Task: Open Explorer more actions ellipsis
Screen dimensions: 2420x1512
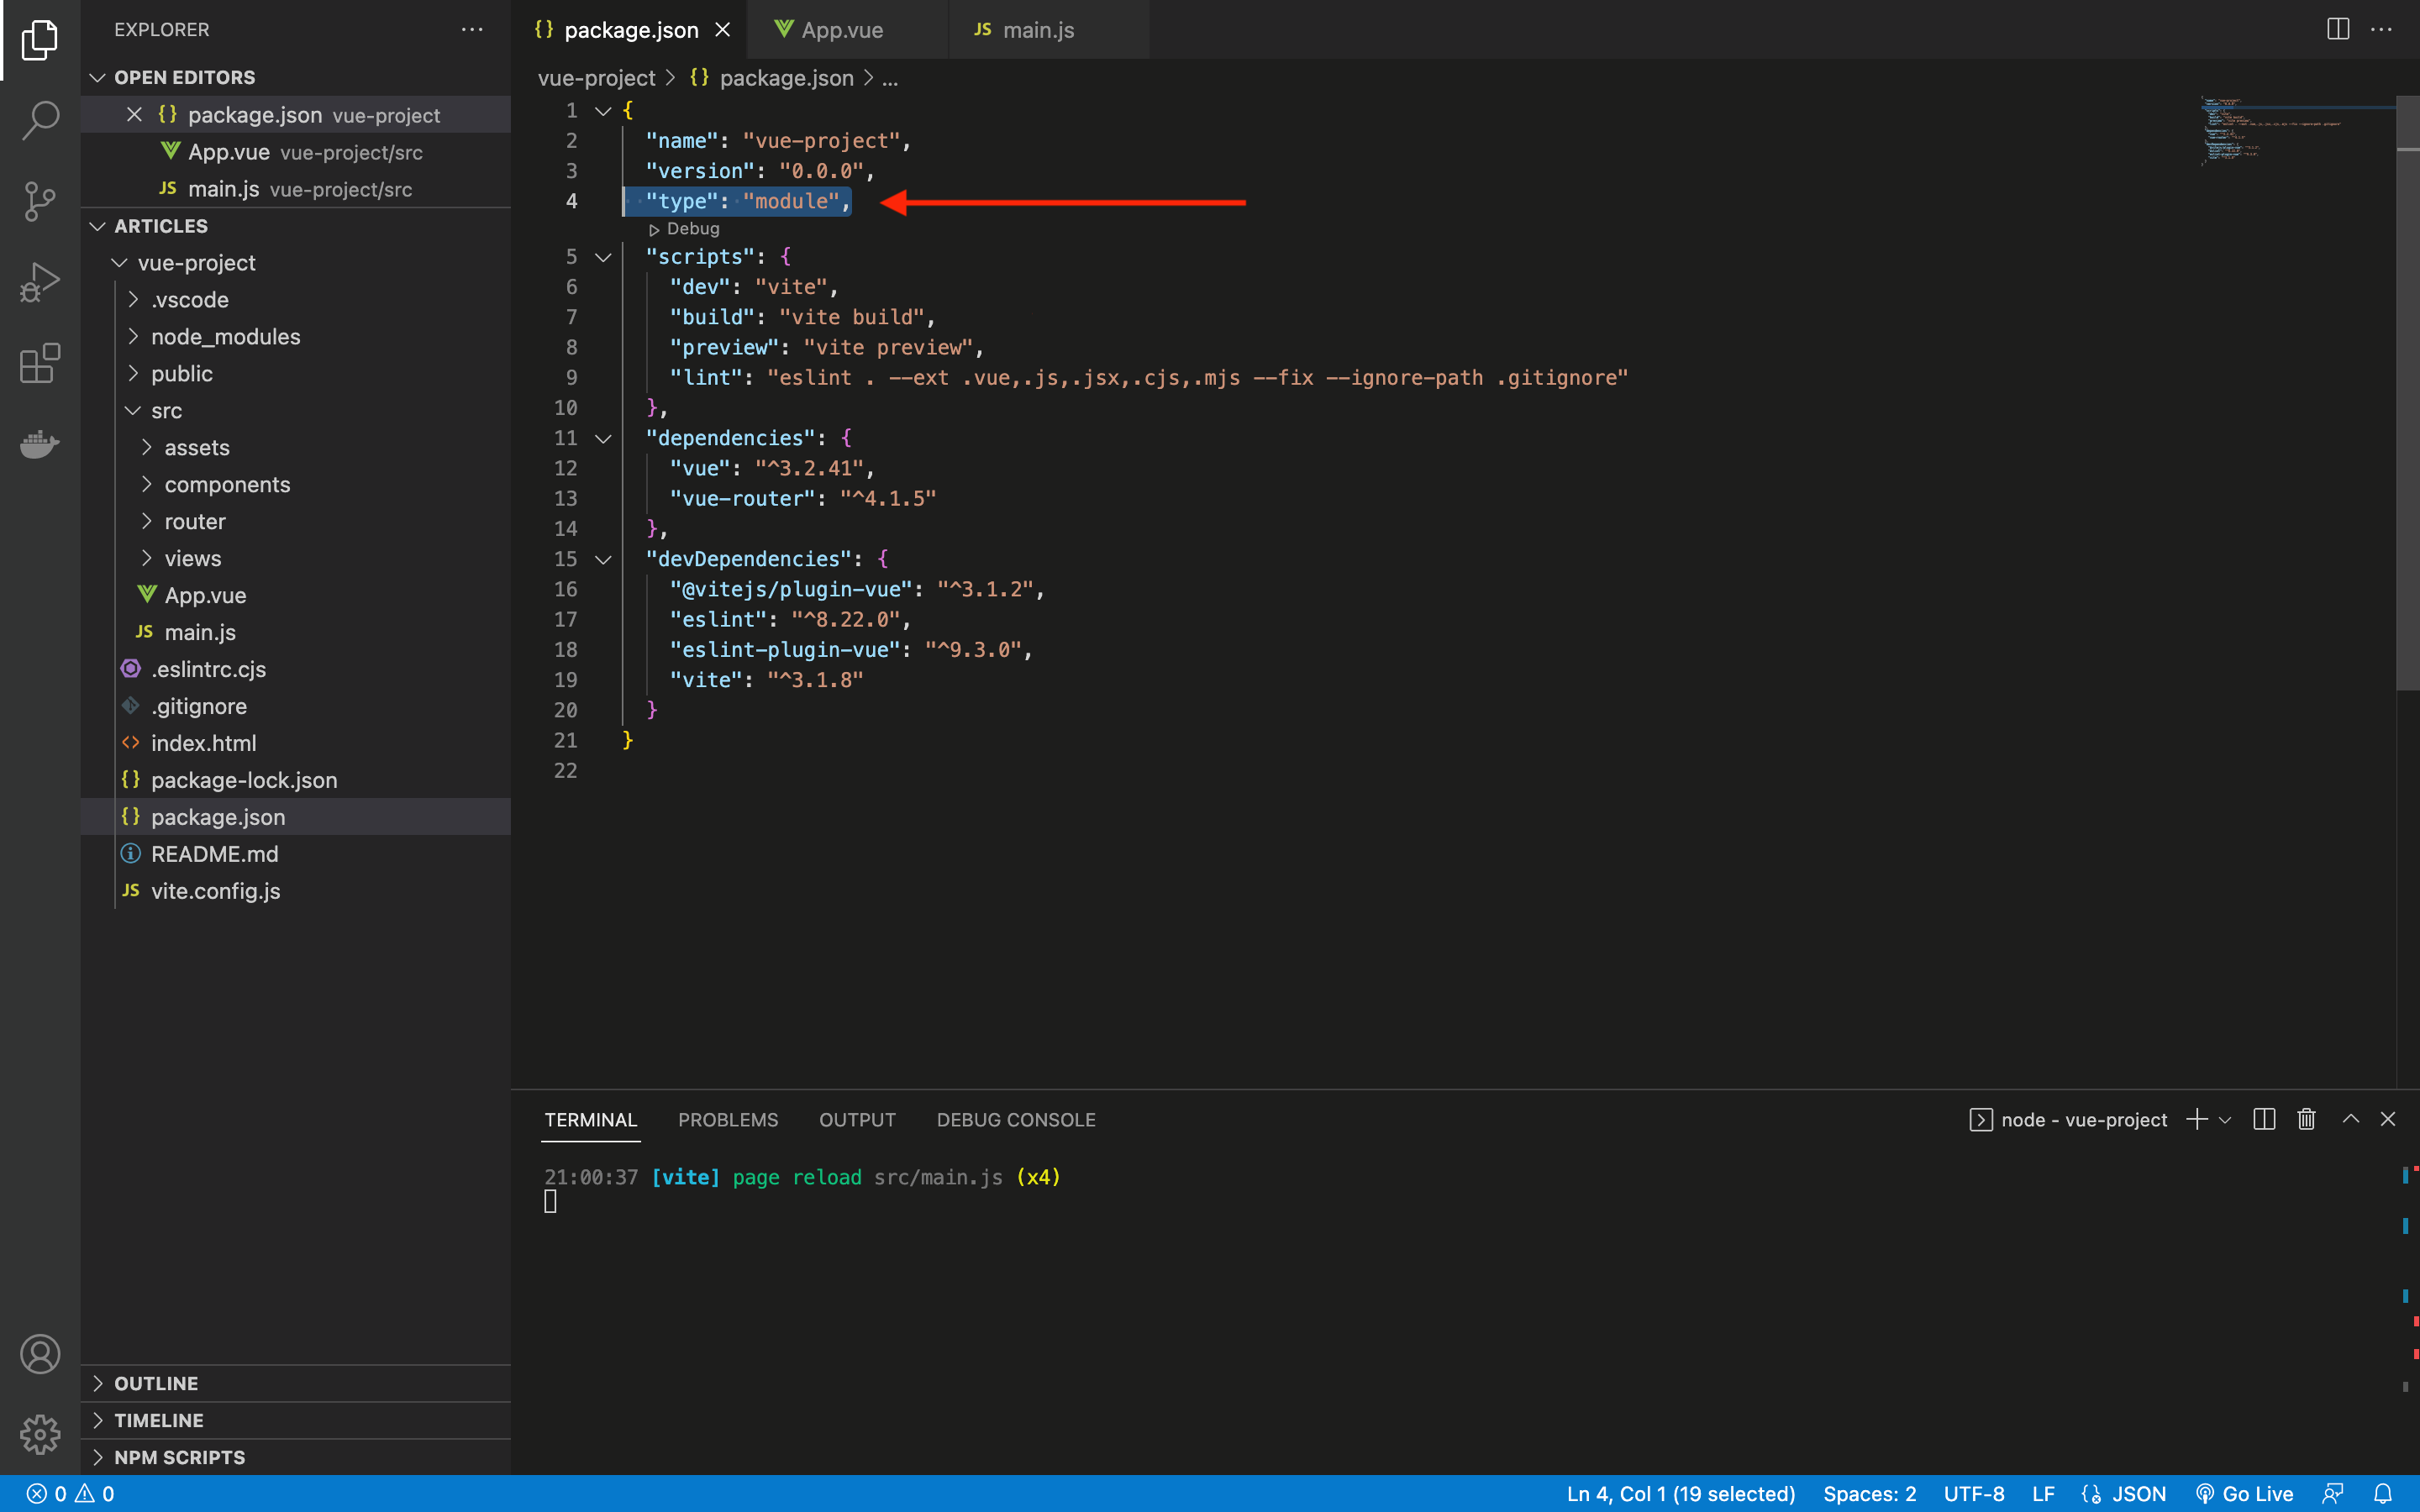Action: (x=472, y=30)
